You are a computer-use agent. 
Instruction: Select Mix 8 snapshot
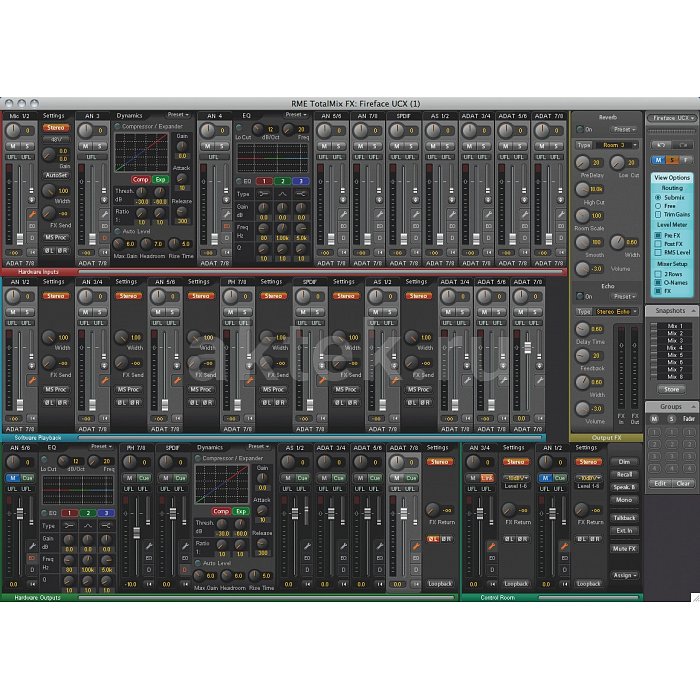click(675, 377)
